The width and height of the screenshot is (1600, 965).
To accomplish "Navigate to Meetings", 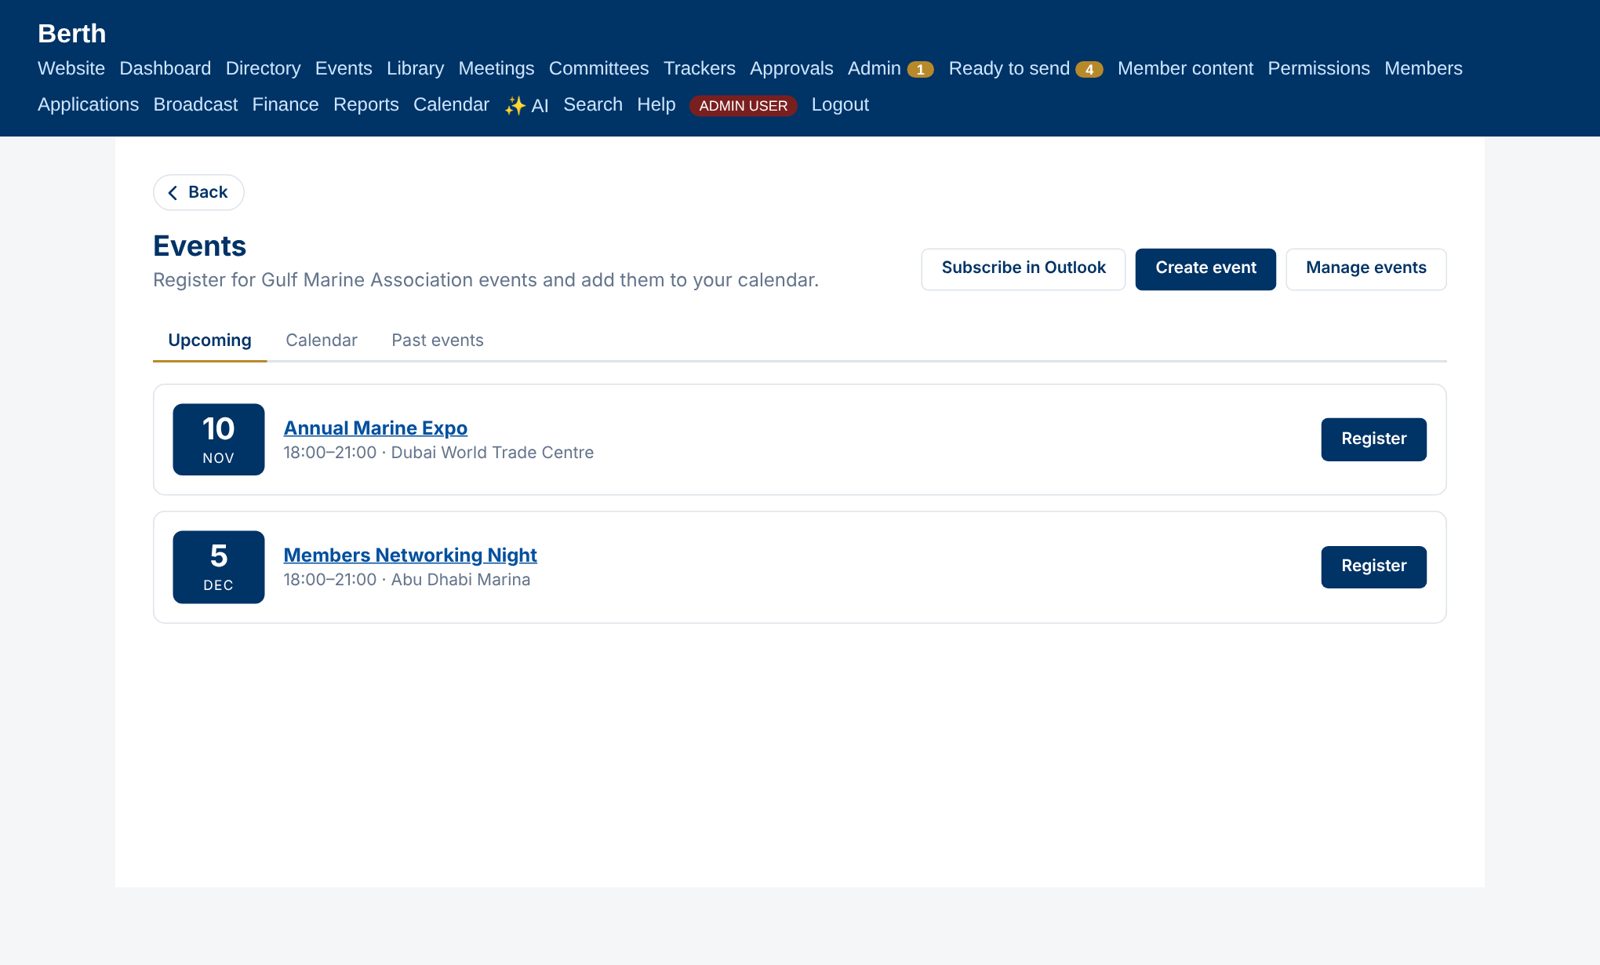I will click(x=496, y=68).
